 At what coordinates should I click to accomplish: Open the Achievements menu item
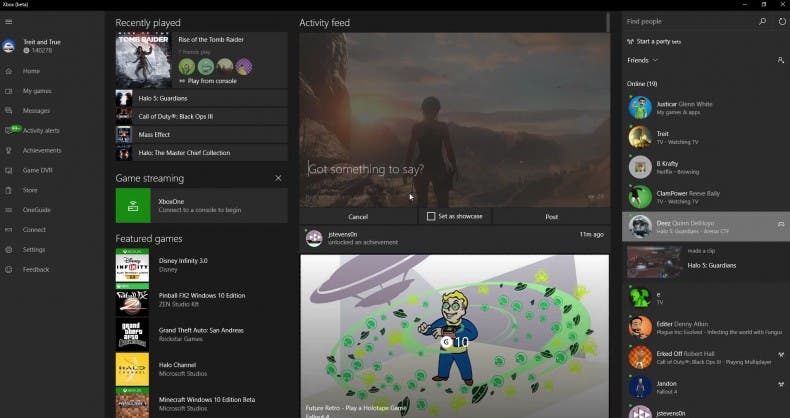click(42, 151)
